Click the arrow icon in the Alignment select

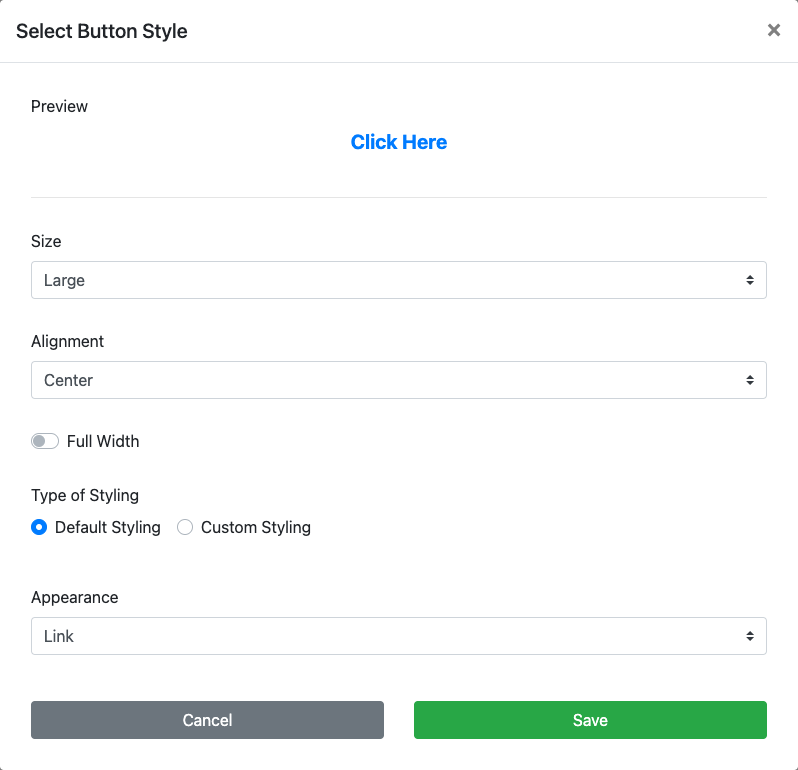click(x=749, y=381)
